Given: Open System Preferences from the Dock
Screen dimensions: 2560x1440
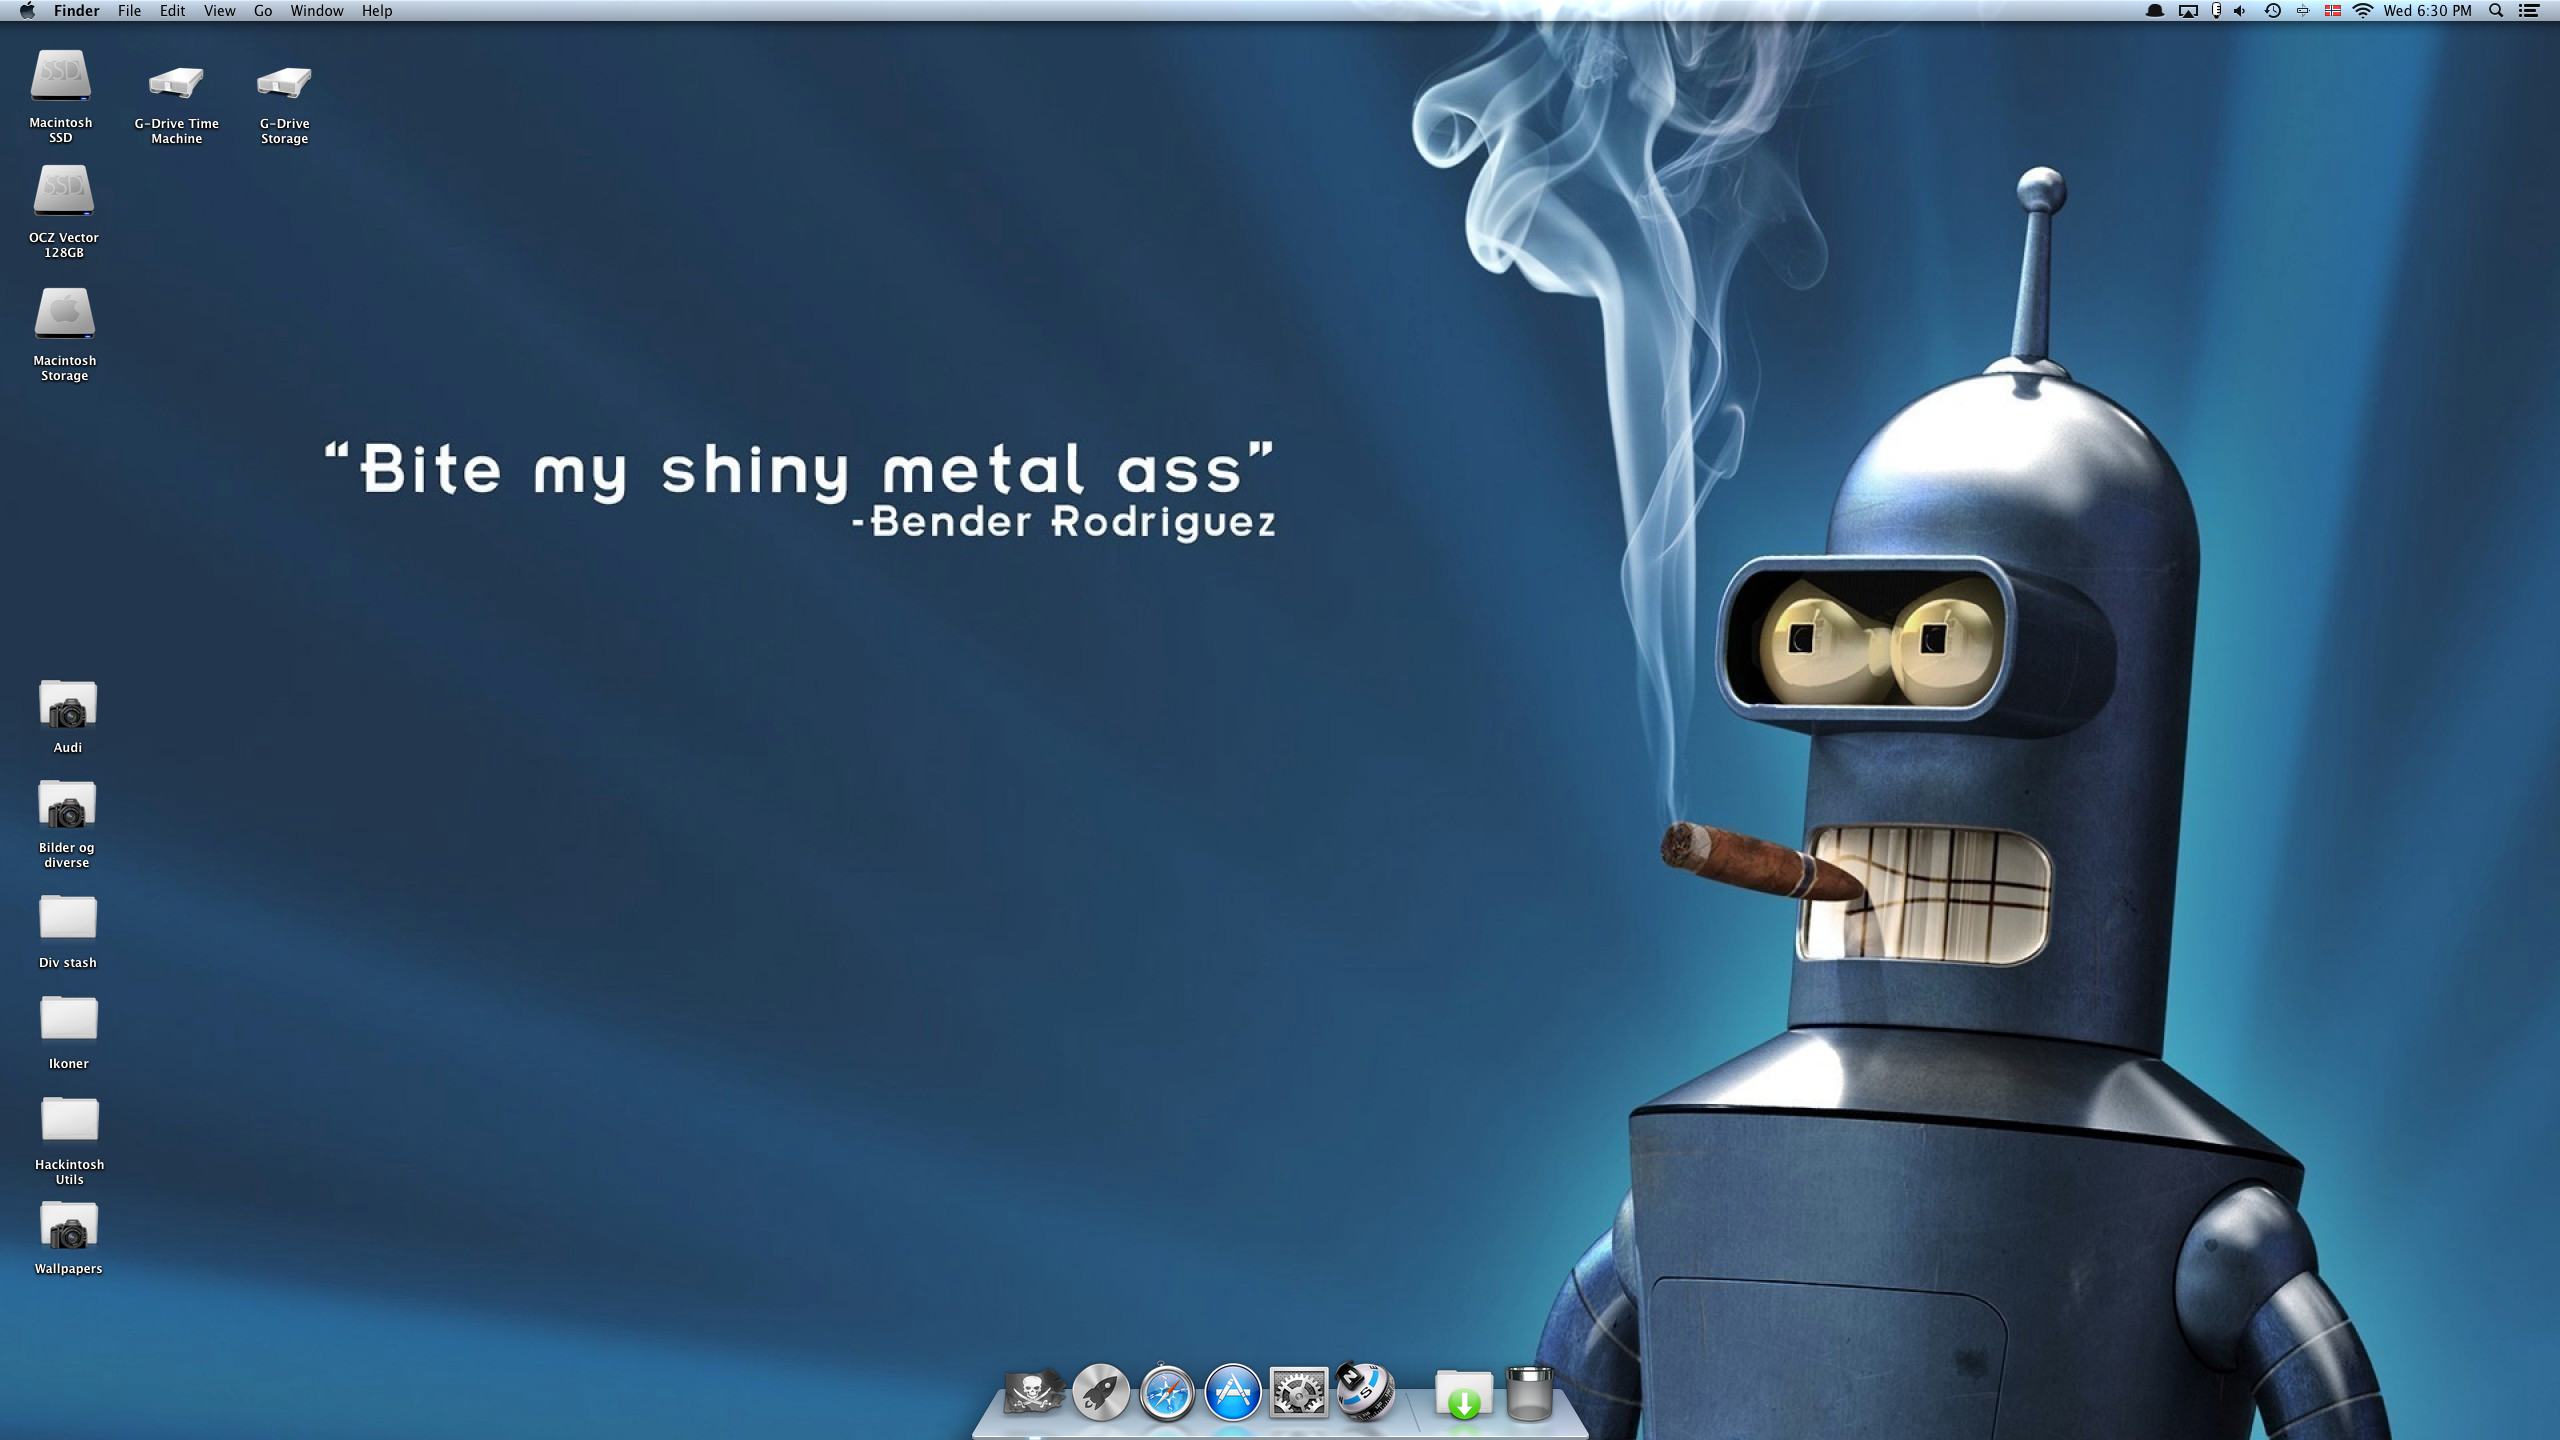Looking at the screenshot, I should coord(1299,1392).
